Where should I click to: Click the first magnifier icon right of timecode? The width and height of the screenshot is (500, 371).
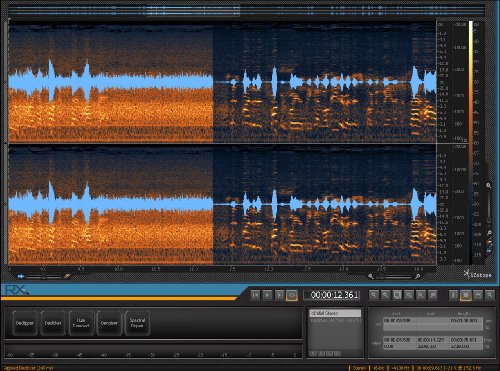(374, 295)
